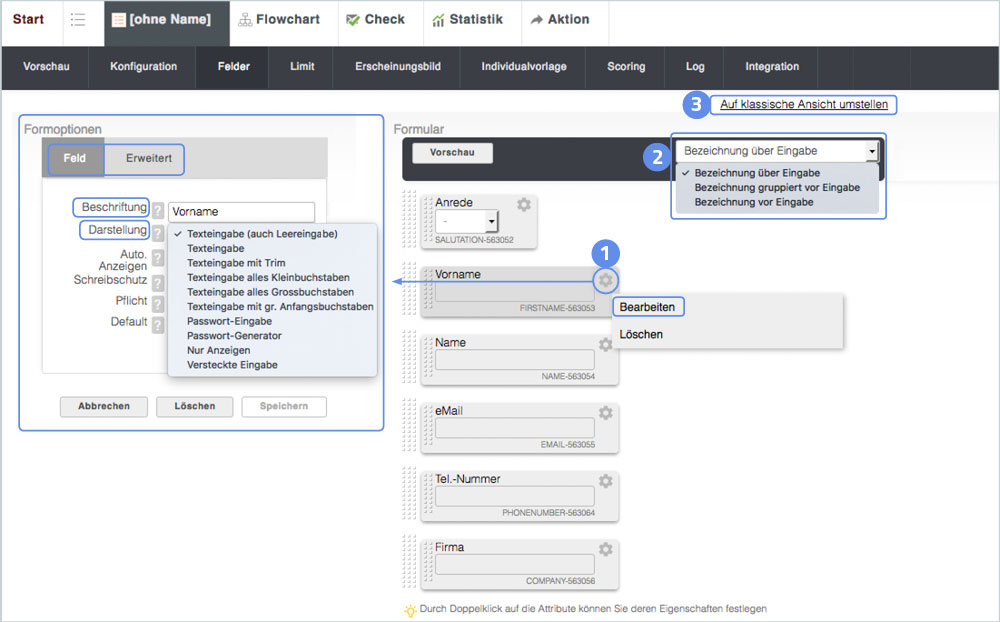This screenshot has height=622, width=1000.
Task: Click the gear icon for Tel.-Nummer
Action: click(605, 481)
